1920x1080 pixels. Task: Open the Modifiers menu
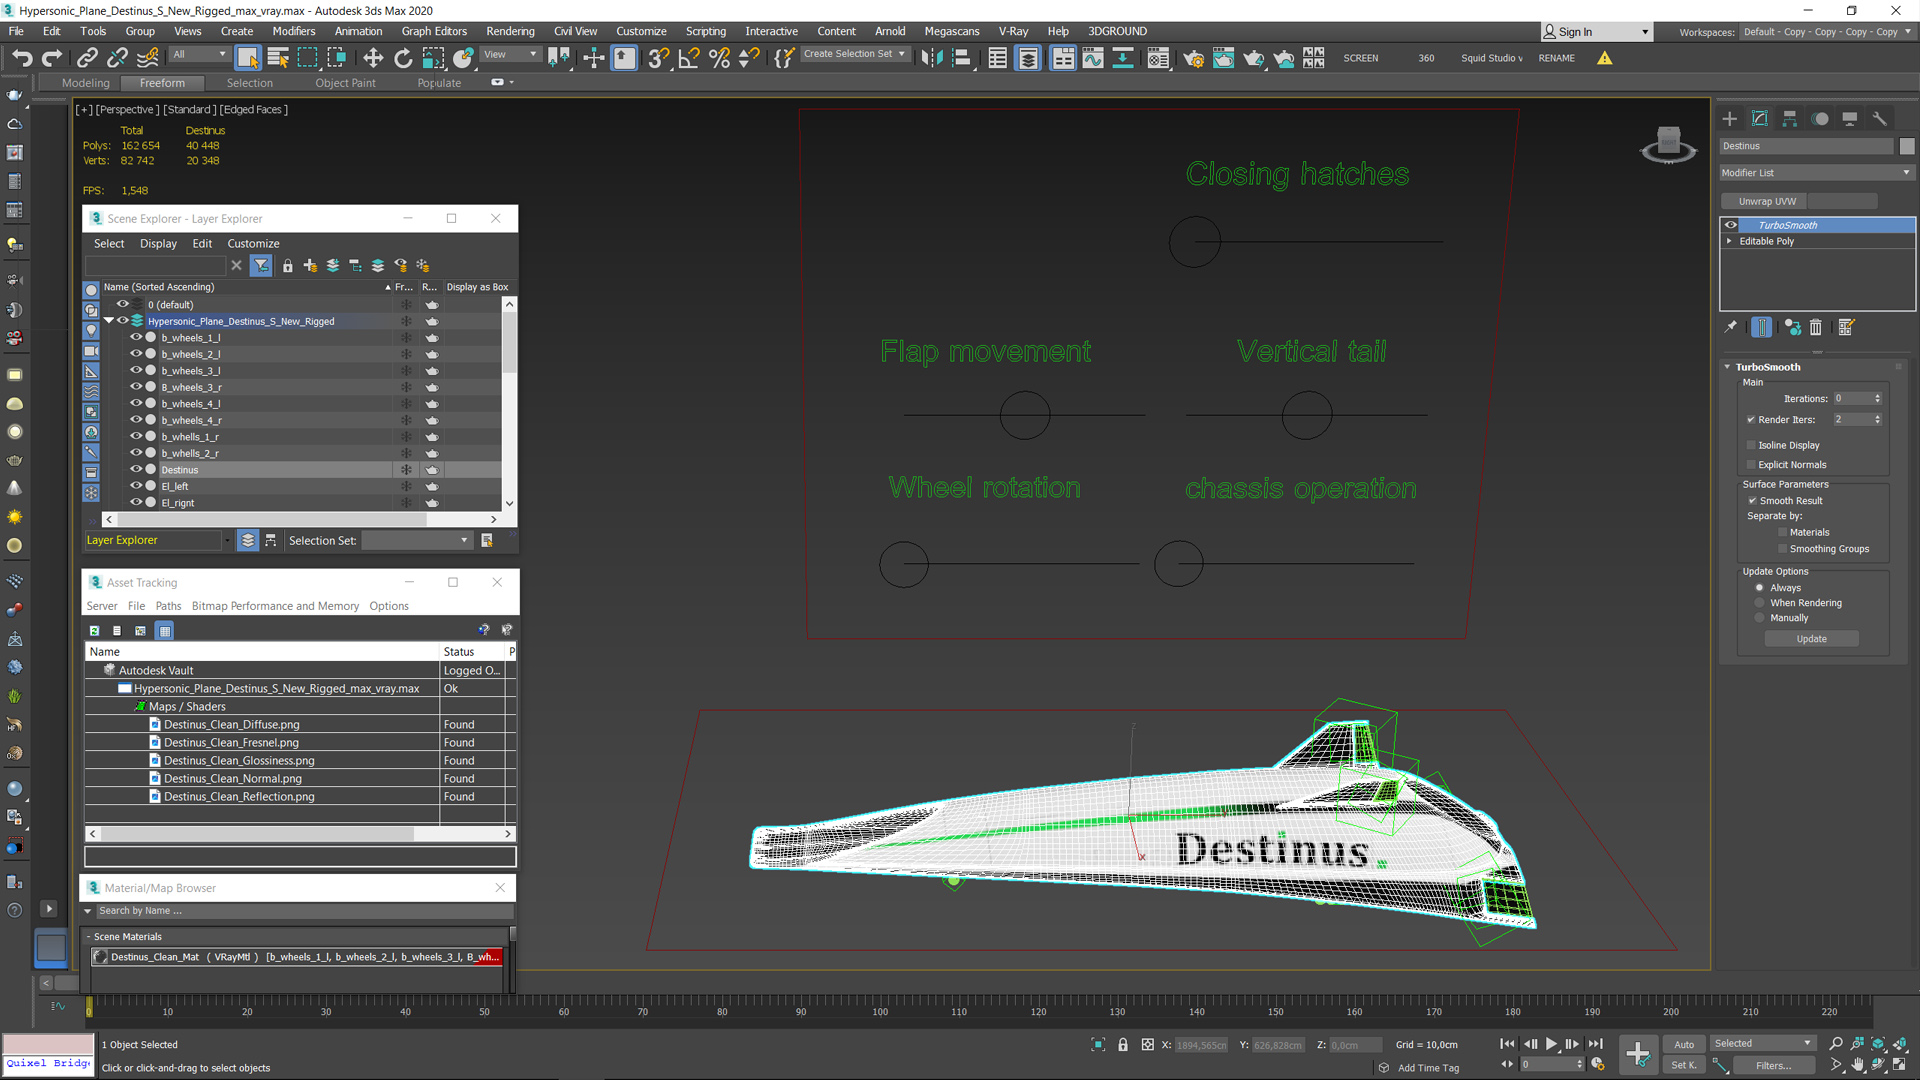click(294, 31)
